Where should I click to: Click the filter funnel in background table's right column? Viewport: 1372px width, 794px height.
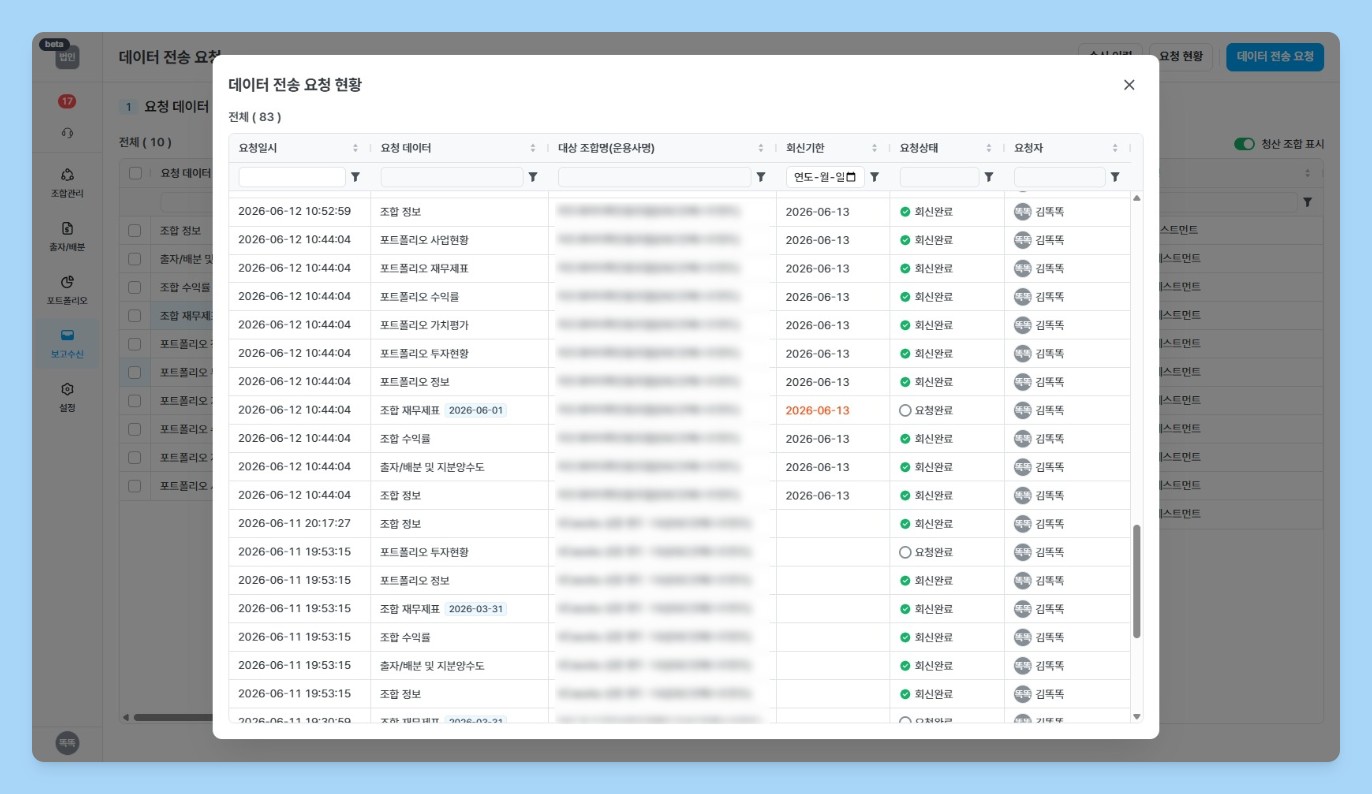[1307, 202]
